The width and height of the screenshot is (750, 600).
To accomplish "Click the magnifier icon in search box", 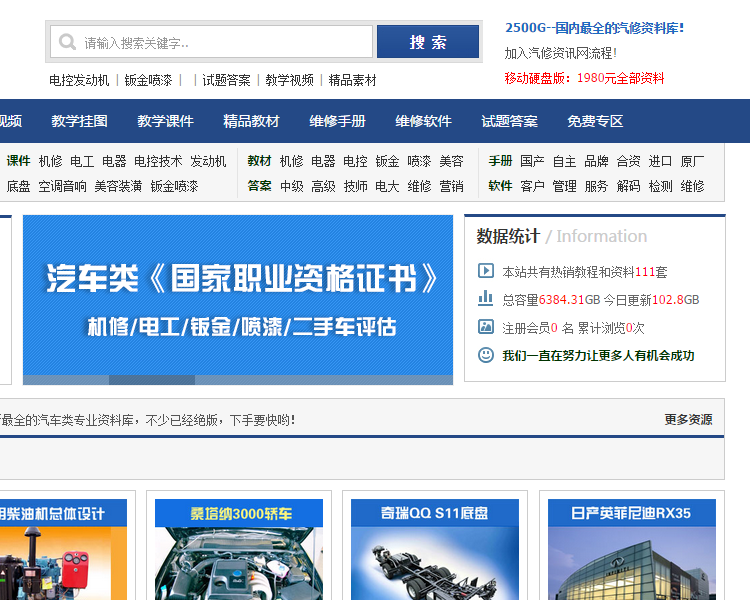I will [x=67, y=42].
